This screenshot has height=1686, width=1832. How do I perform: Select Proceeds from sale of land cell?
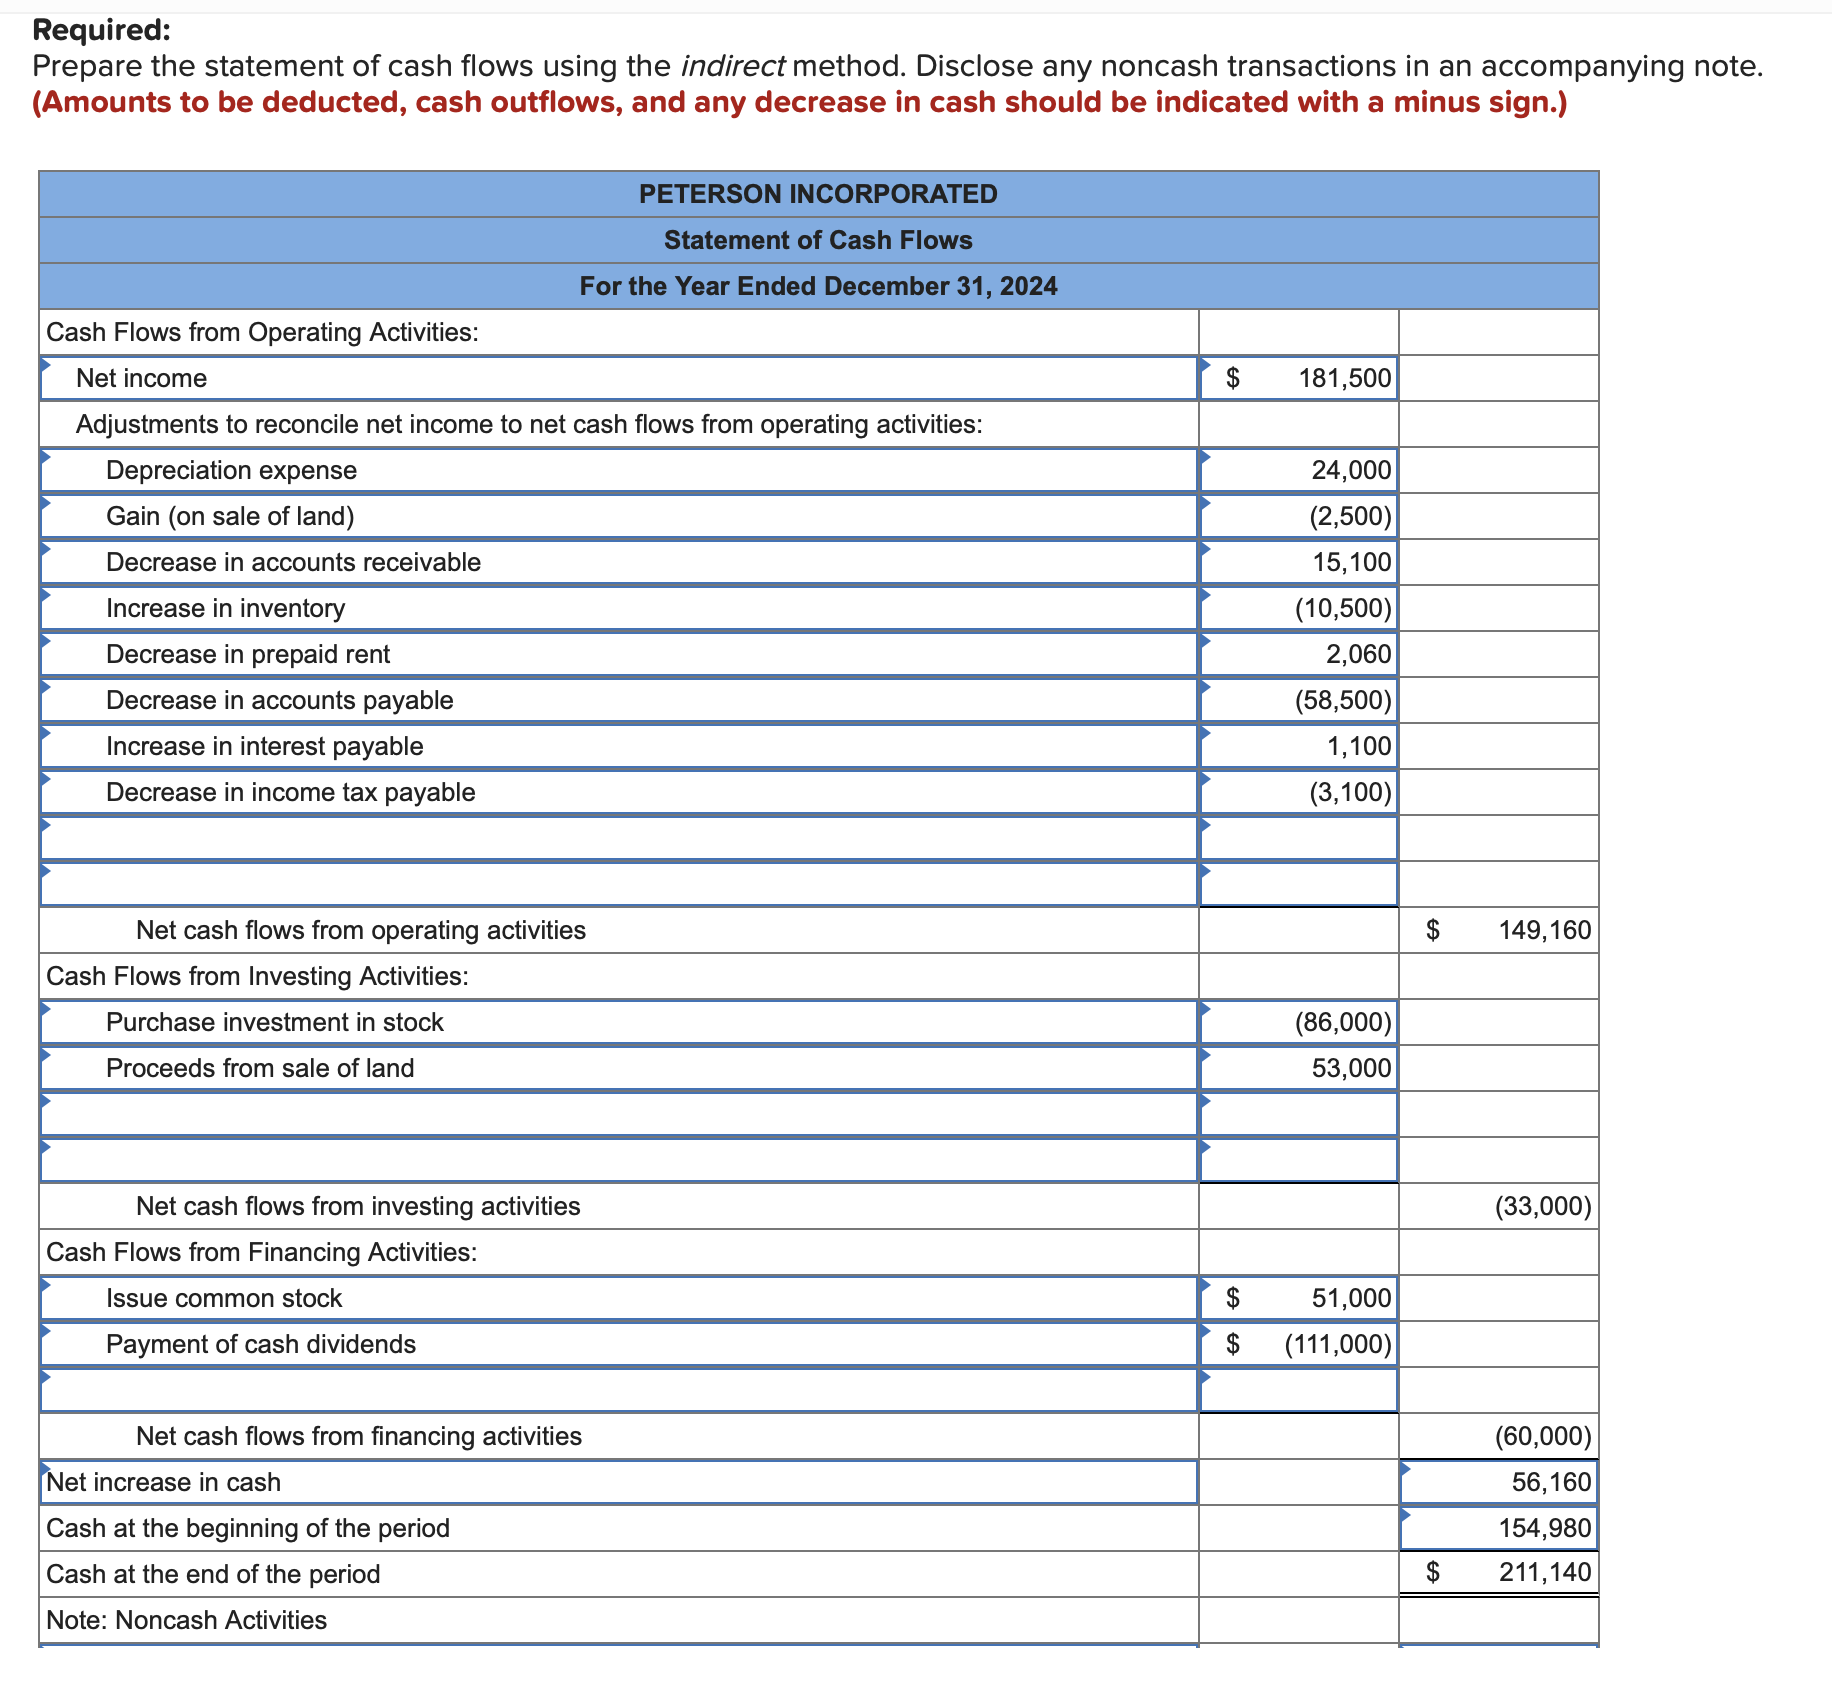coord(619,1068)
